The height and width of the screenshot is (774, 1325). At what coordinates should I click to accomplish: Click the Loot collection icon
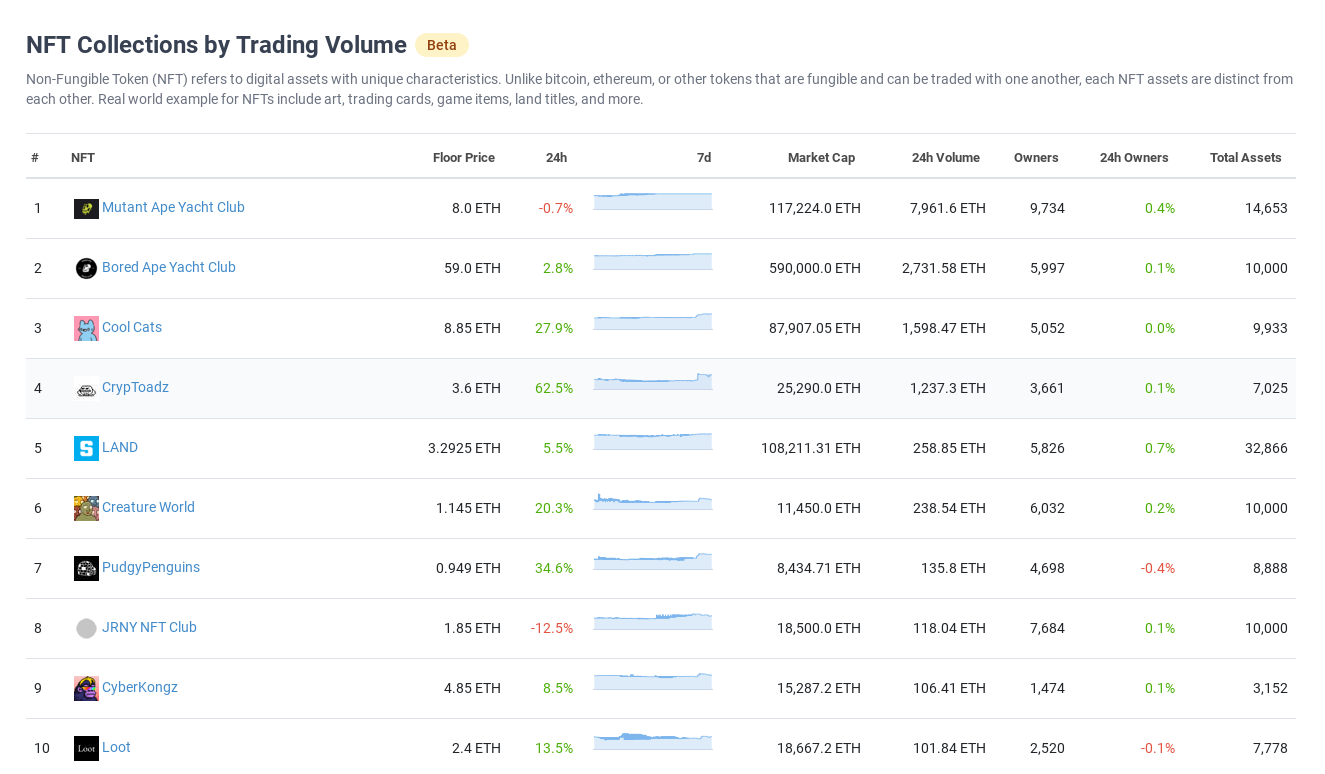tap(86, 748)
